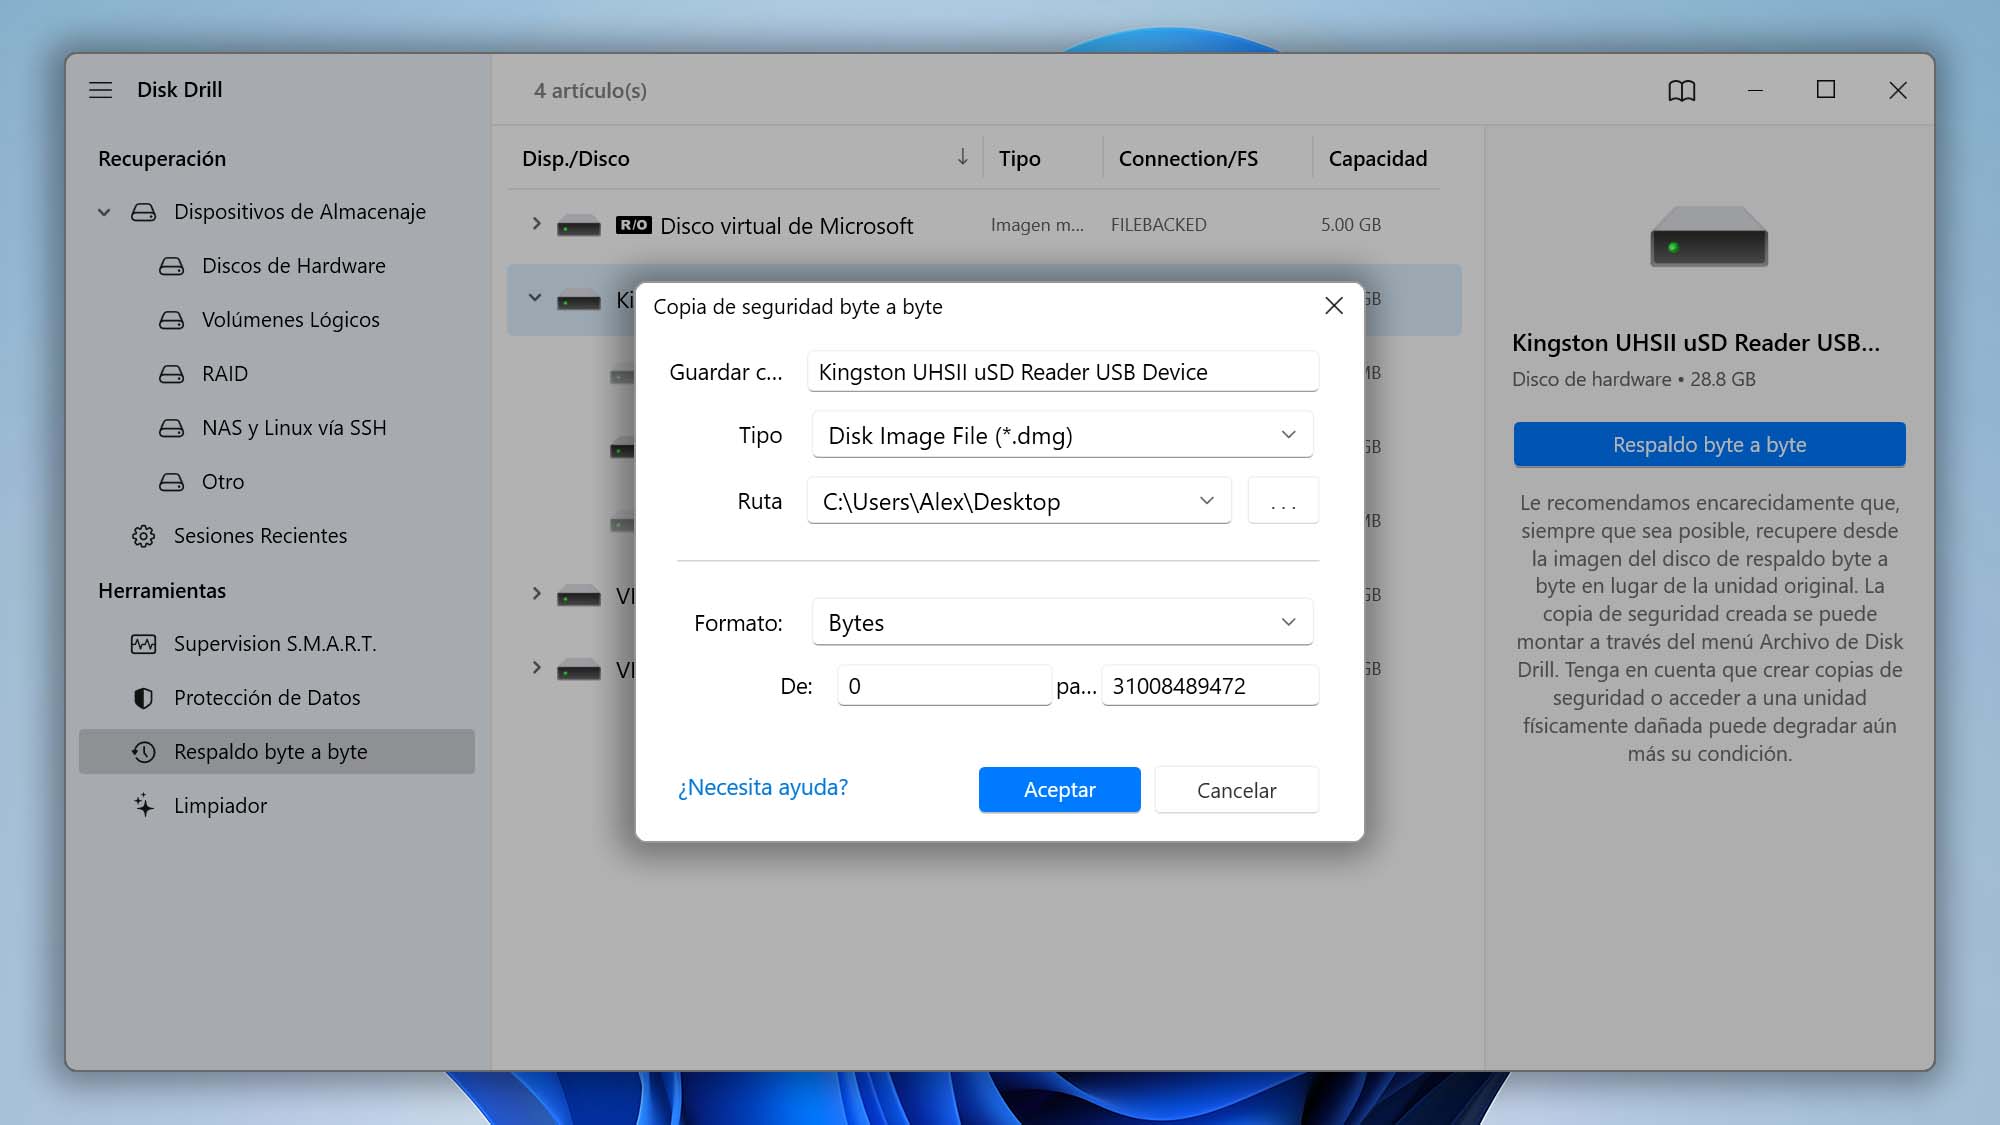Screen dimensions: 2000x1125
Task: Click the Guardar como filename field
Action: (x=1062, y=372)
